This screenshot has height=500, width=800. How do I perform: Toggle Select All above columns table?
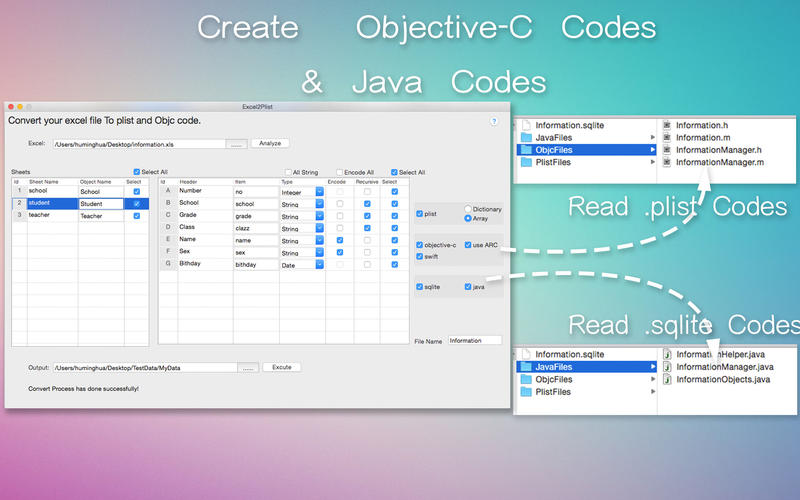coord(394,172)
